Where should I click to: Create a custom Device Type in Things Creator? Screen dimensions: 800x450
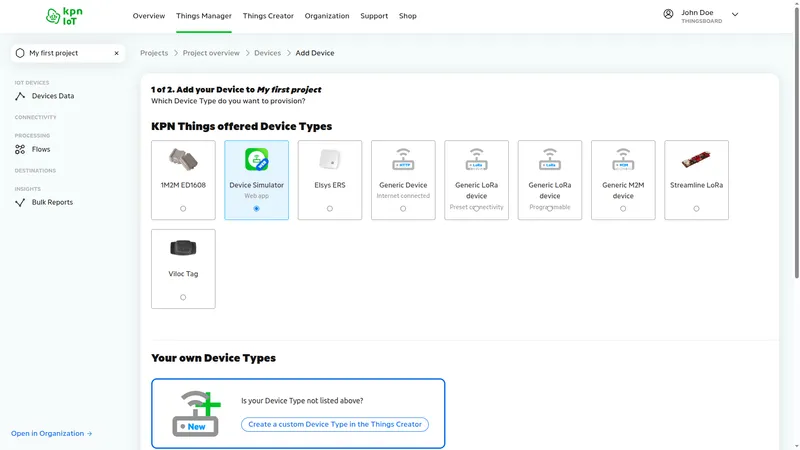coord(335,424)
